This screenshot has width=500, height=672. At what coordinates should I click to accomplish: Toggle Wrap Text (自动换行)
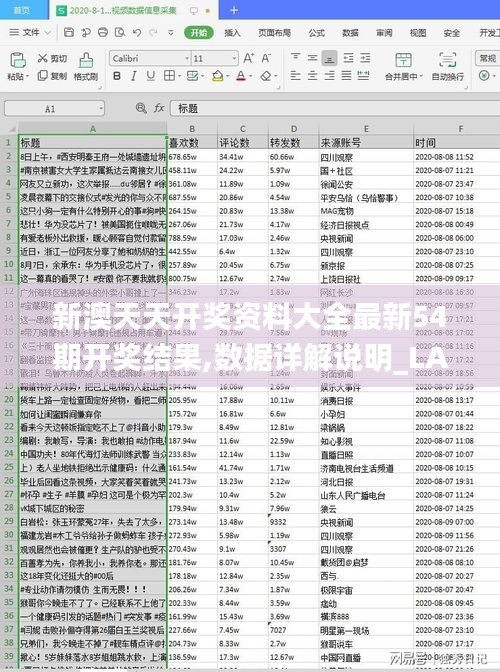pyautogui.click(x=447, y=60)
